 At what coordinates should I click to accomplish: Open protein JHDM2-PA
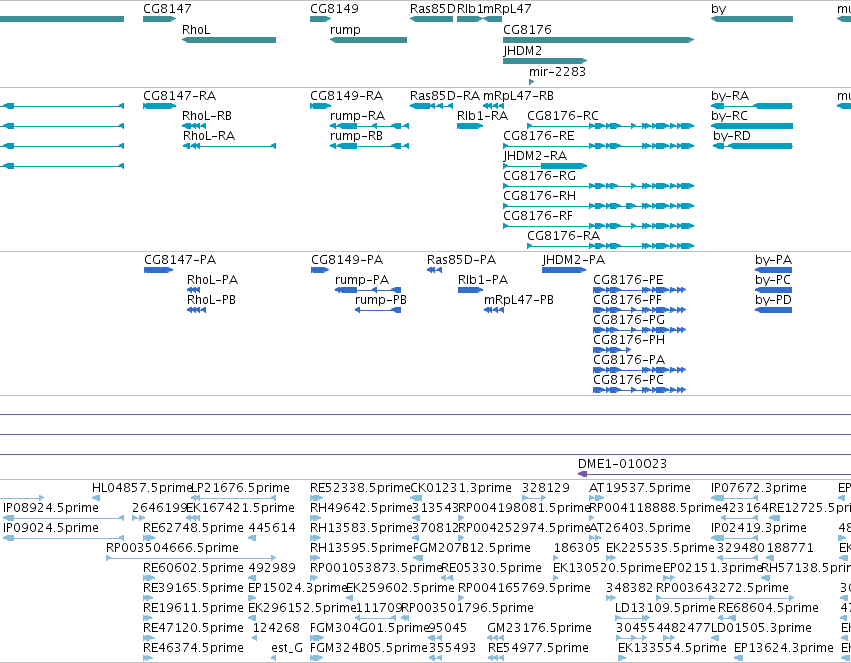(x=574, y=260)
